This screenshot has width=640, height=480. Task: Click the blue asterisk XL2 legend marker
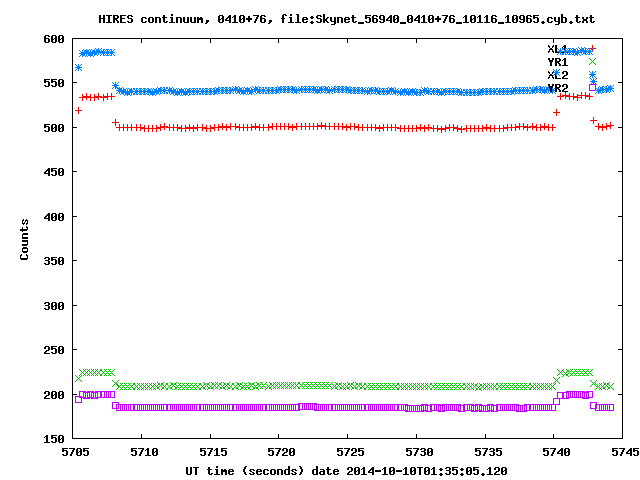(x=593, y=75)
